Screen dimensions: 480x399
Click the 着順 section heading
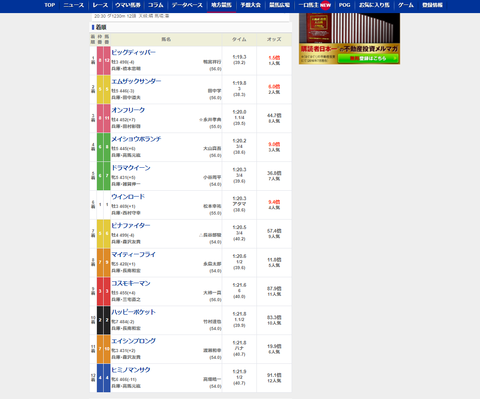(x=101, y=27)
